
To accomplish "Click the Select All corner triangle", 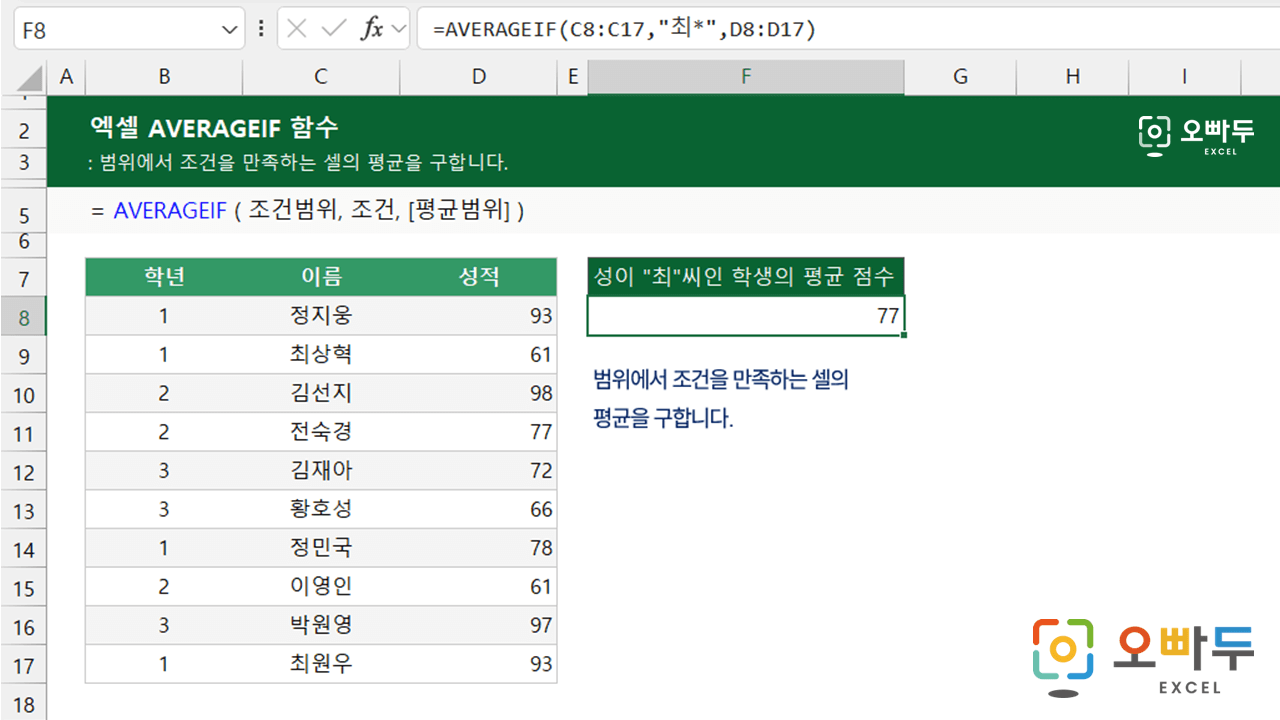I will point(30,78).
